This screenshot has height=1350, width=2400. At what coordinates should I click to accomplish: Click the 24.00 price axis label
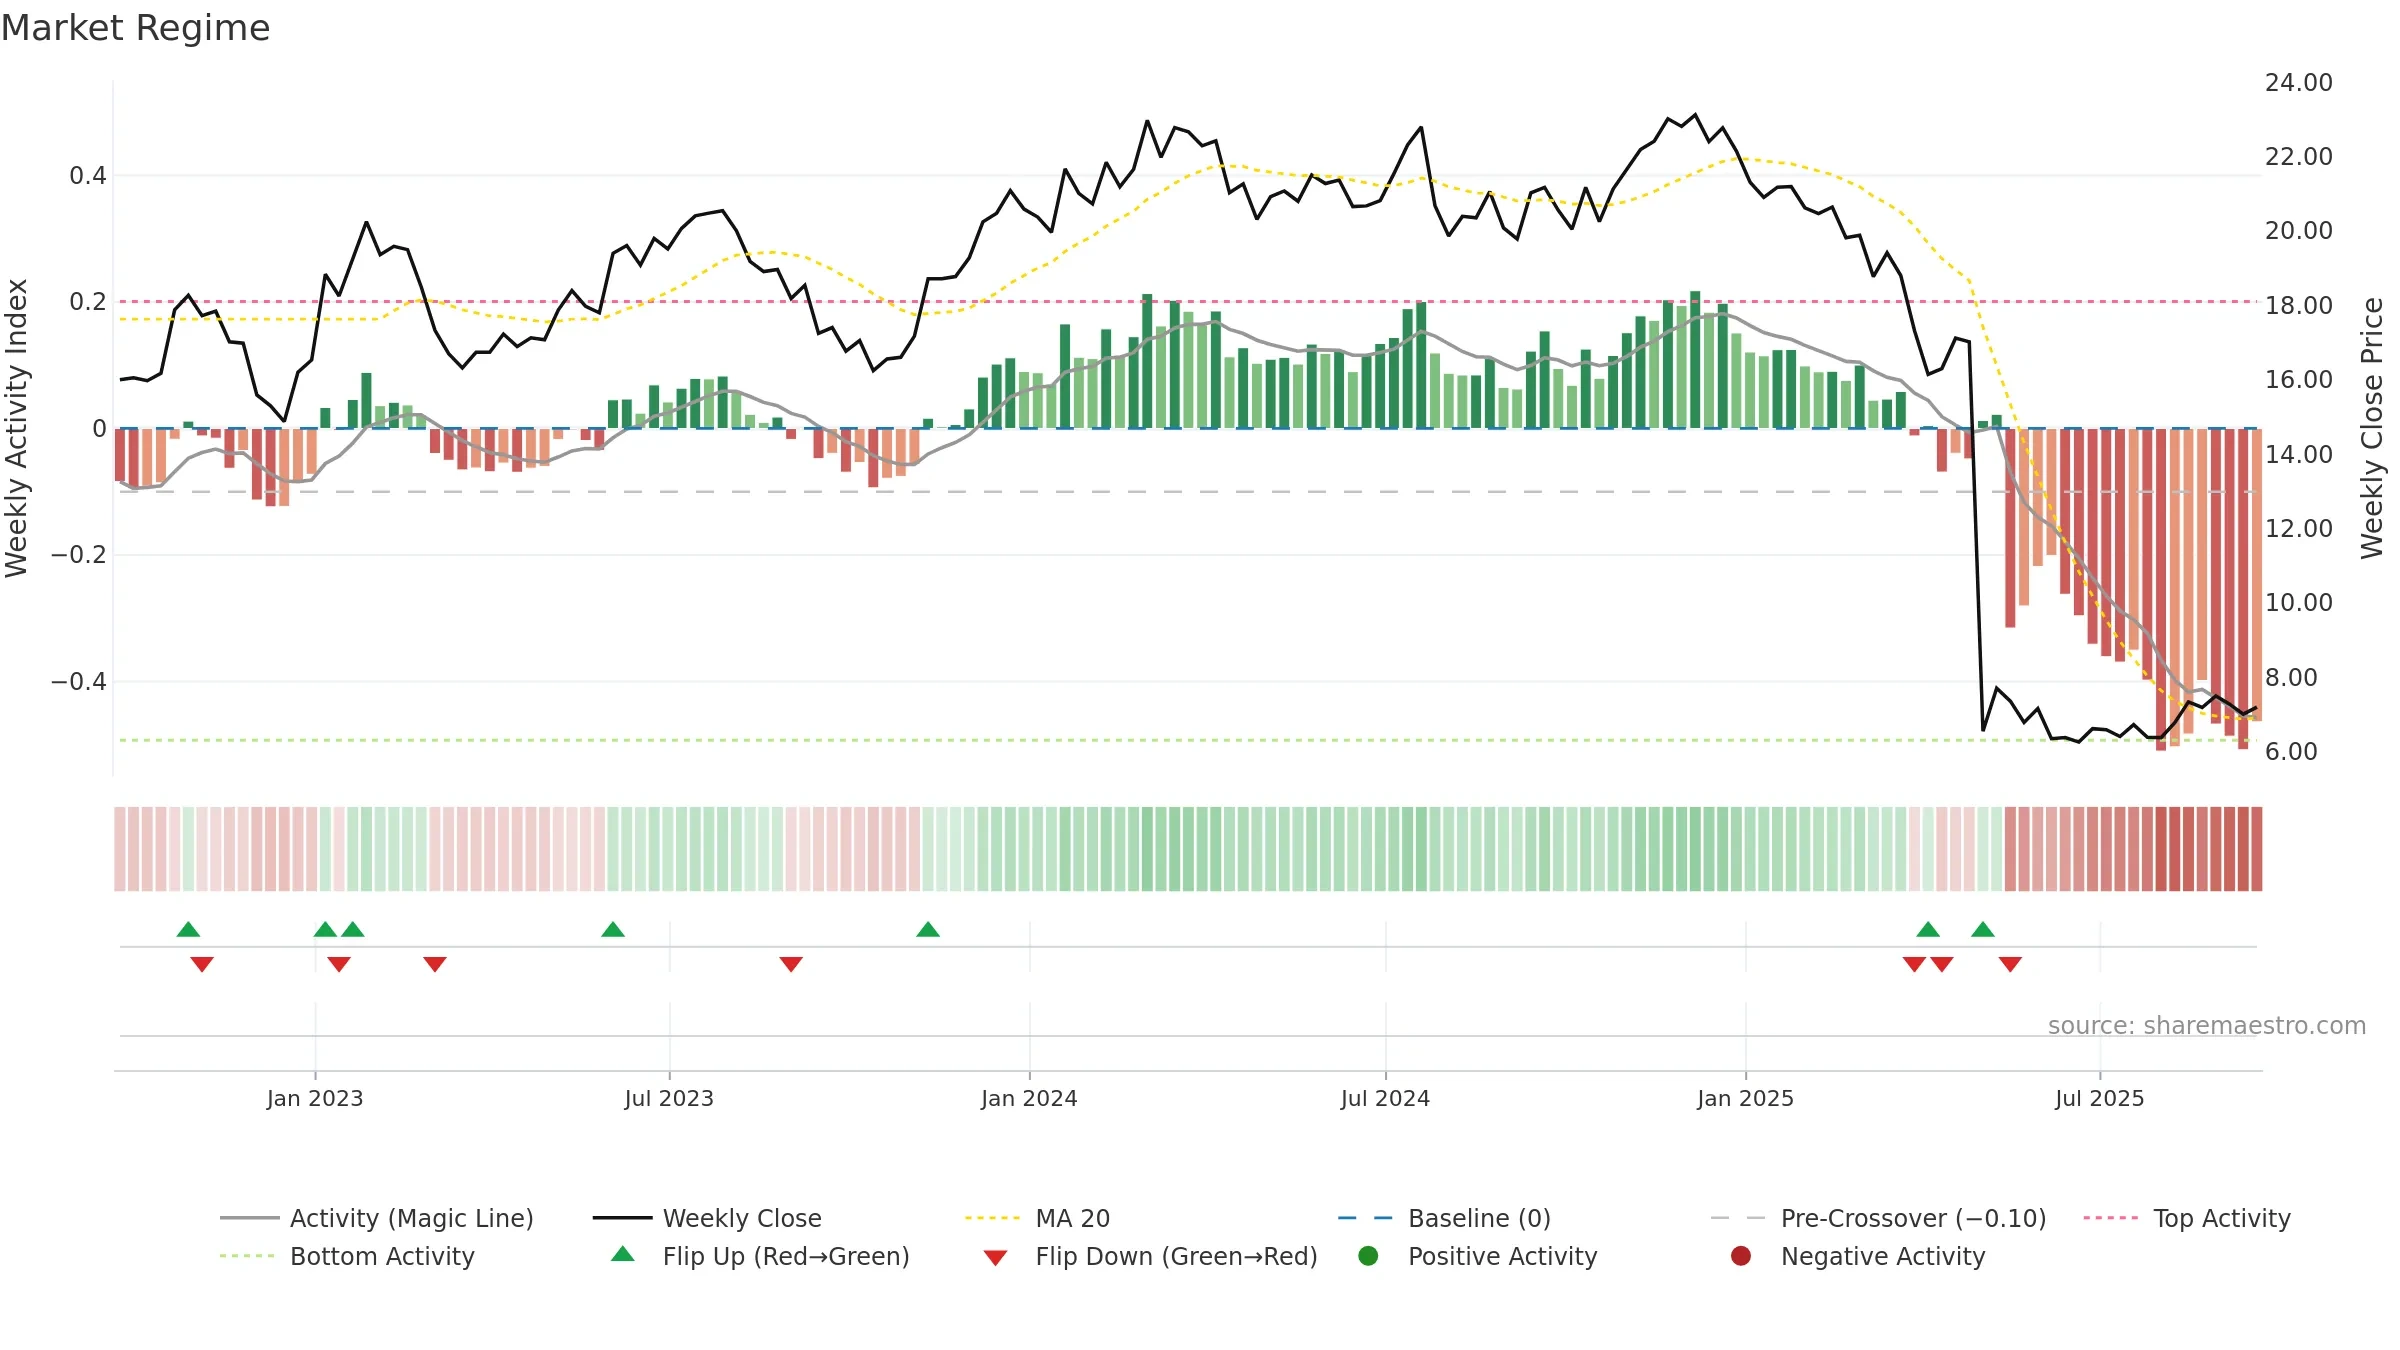point(2299,82)
